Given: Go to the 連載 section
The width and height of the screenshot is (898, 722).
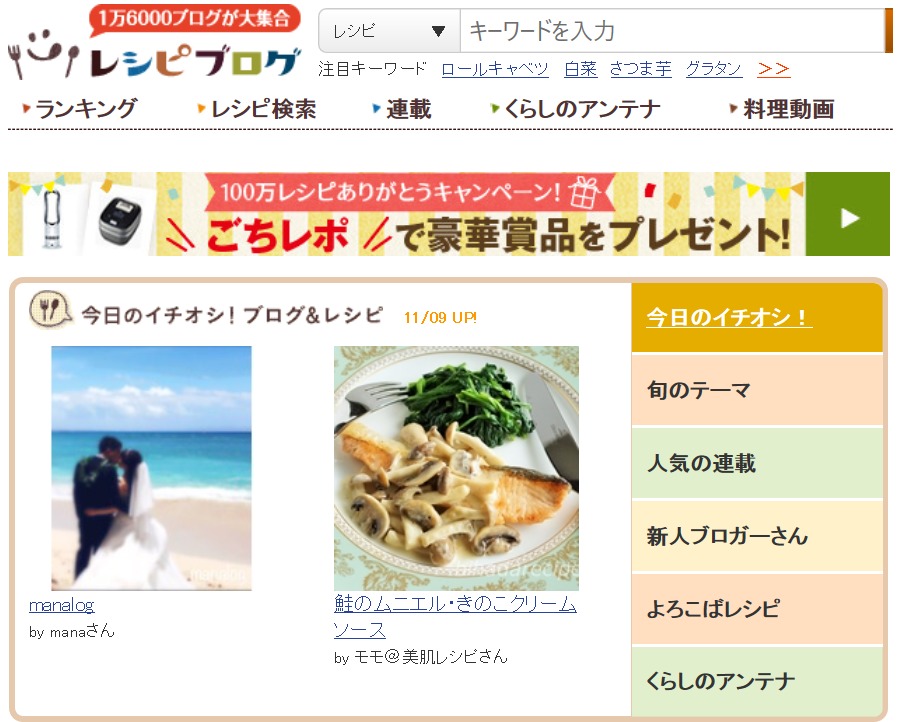Looking at the screenshot, I should (x=402, y=108).
